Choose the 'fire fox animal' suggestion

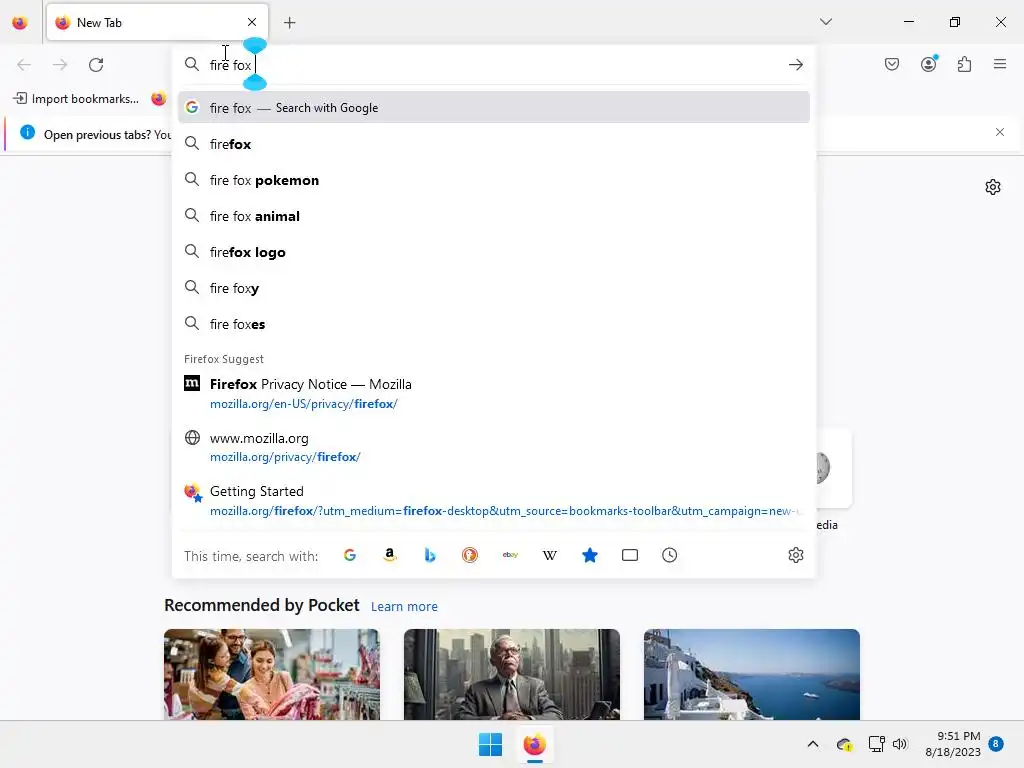click(x=494, y=216)
